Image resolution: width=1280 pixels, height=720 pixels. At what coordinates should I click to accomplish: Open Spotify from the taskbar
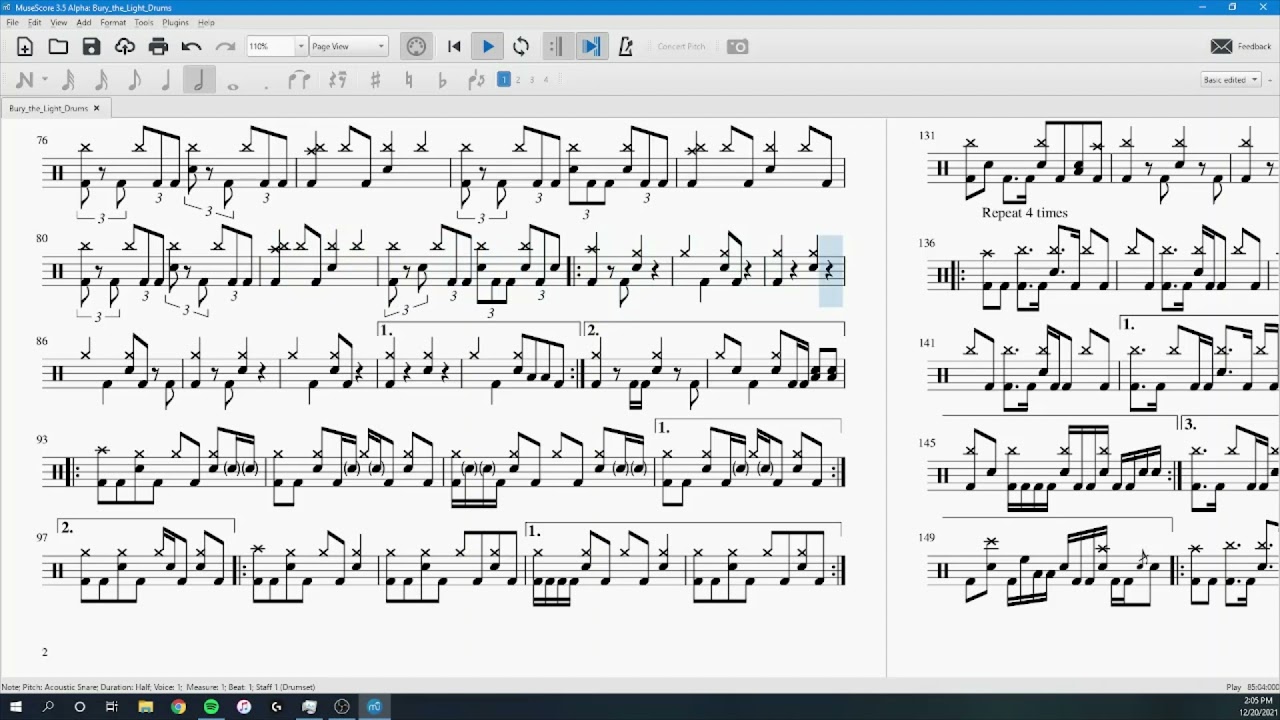click(x=211, y=707)
